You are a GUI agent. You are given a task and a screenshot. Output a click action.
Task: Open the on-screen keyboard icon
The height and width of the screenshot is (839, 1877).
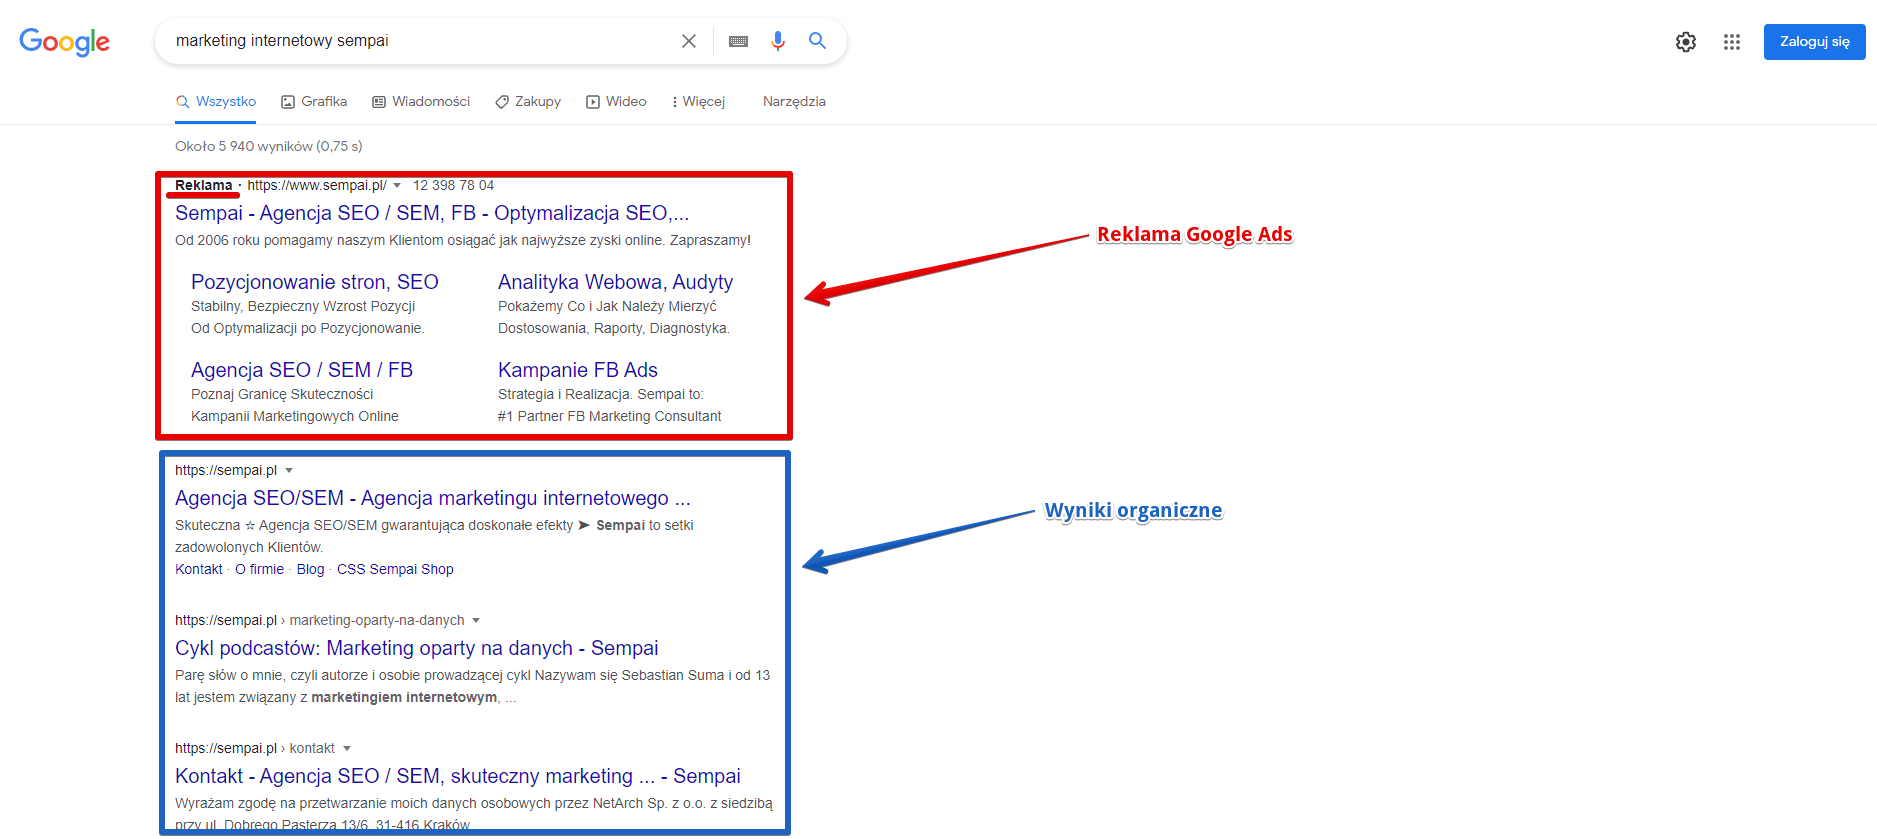coord(738,41)
